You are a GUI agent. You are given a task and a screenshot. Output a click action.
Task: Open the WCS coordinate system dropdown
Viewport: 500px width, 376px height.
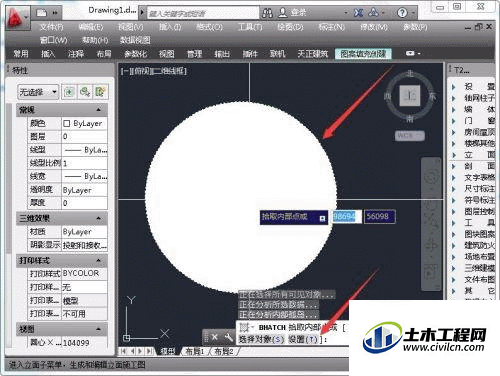(410, 136)
